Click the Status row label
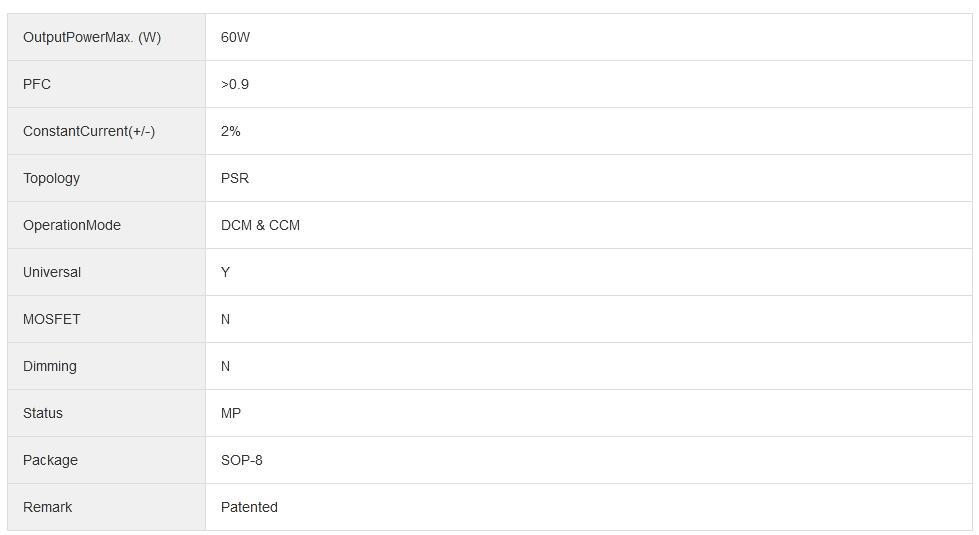979x535 pixels. point(43,413)
